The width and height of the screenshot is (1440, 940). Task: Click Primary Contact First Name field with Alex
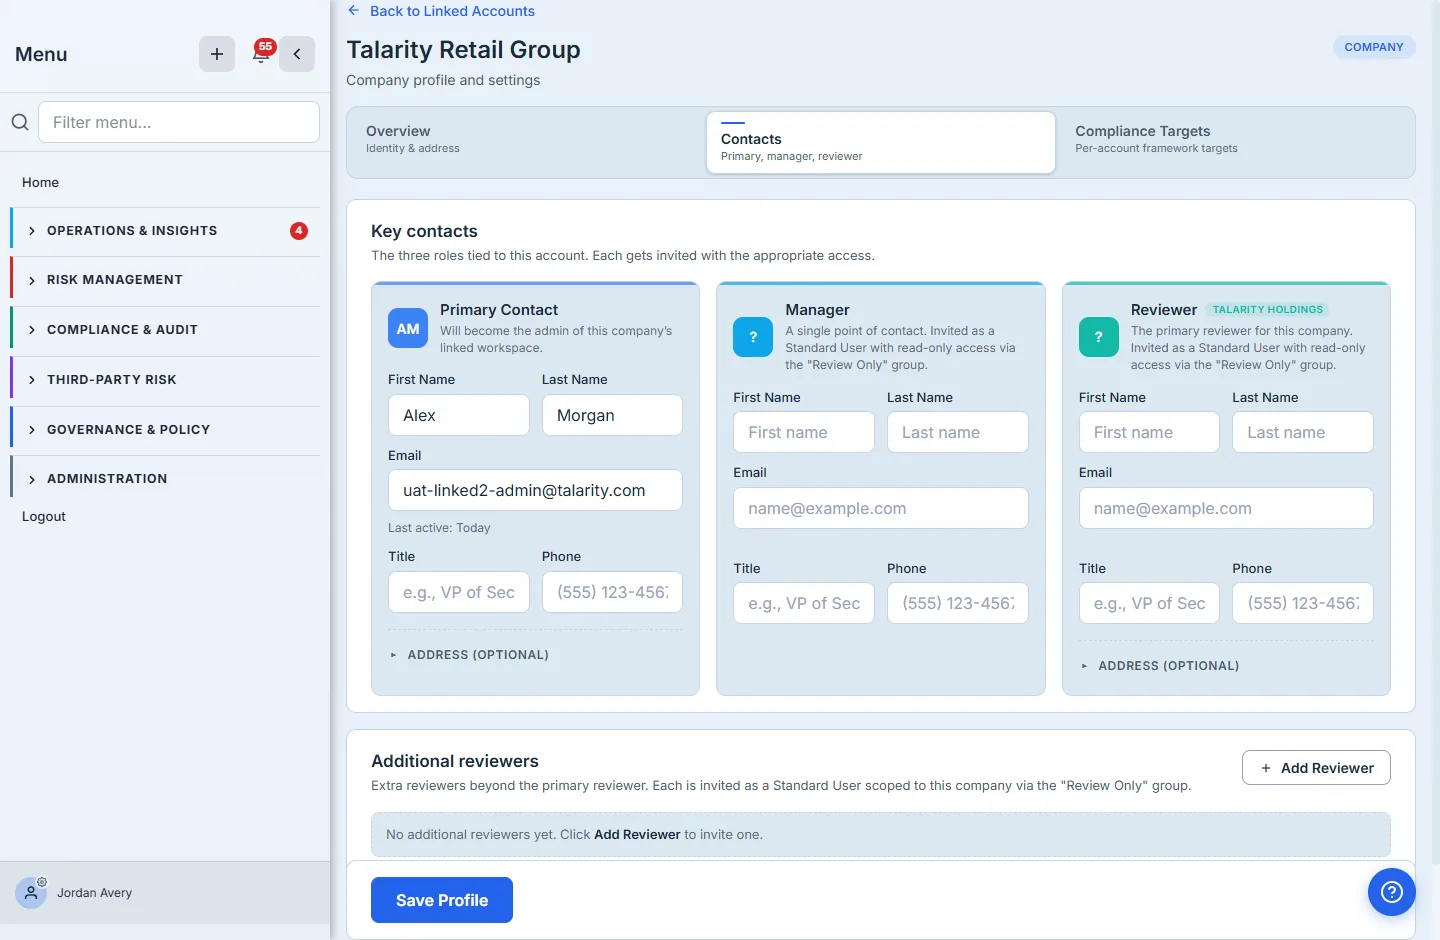point(459,415)
